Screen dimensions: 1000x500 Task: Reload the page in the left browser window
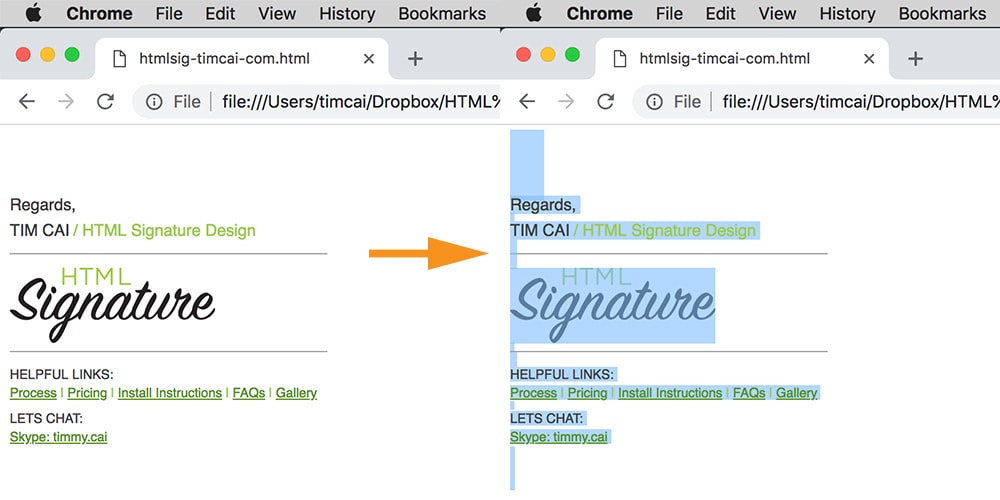click(105, 101)
